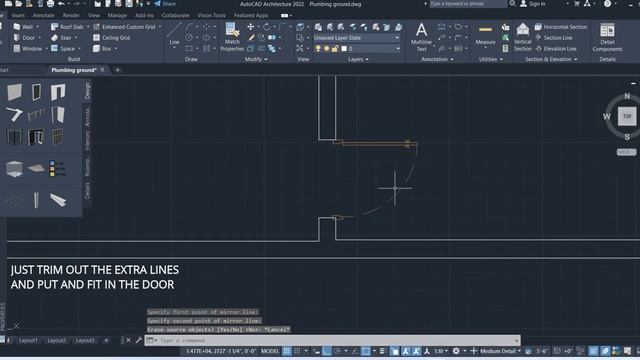The width and height of the screenshot is (640, 360).
Task: Open the Roof Slab dropdown arrow
Action: click(88, 27)
